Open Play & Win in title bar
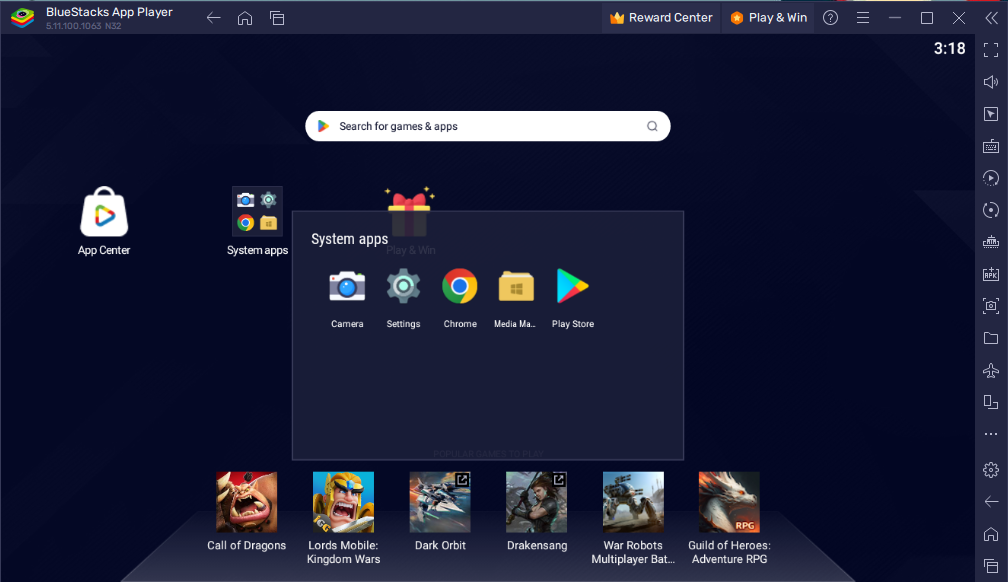The image size is (1008, 582). tap(769, 18)
